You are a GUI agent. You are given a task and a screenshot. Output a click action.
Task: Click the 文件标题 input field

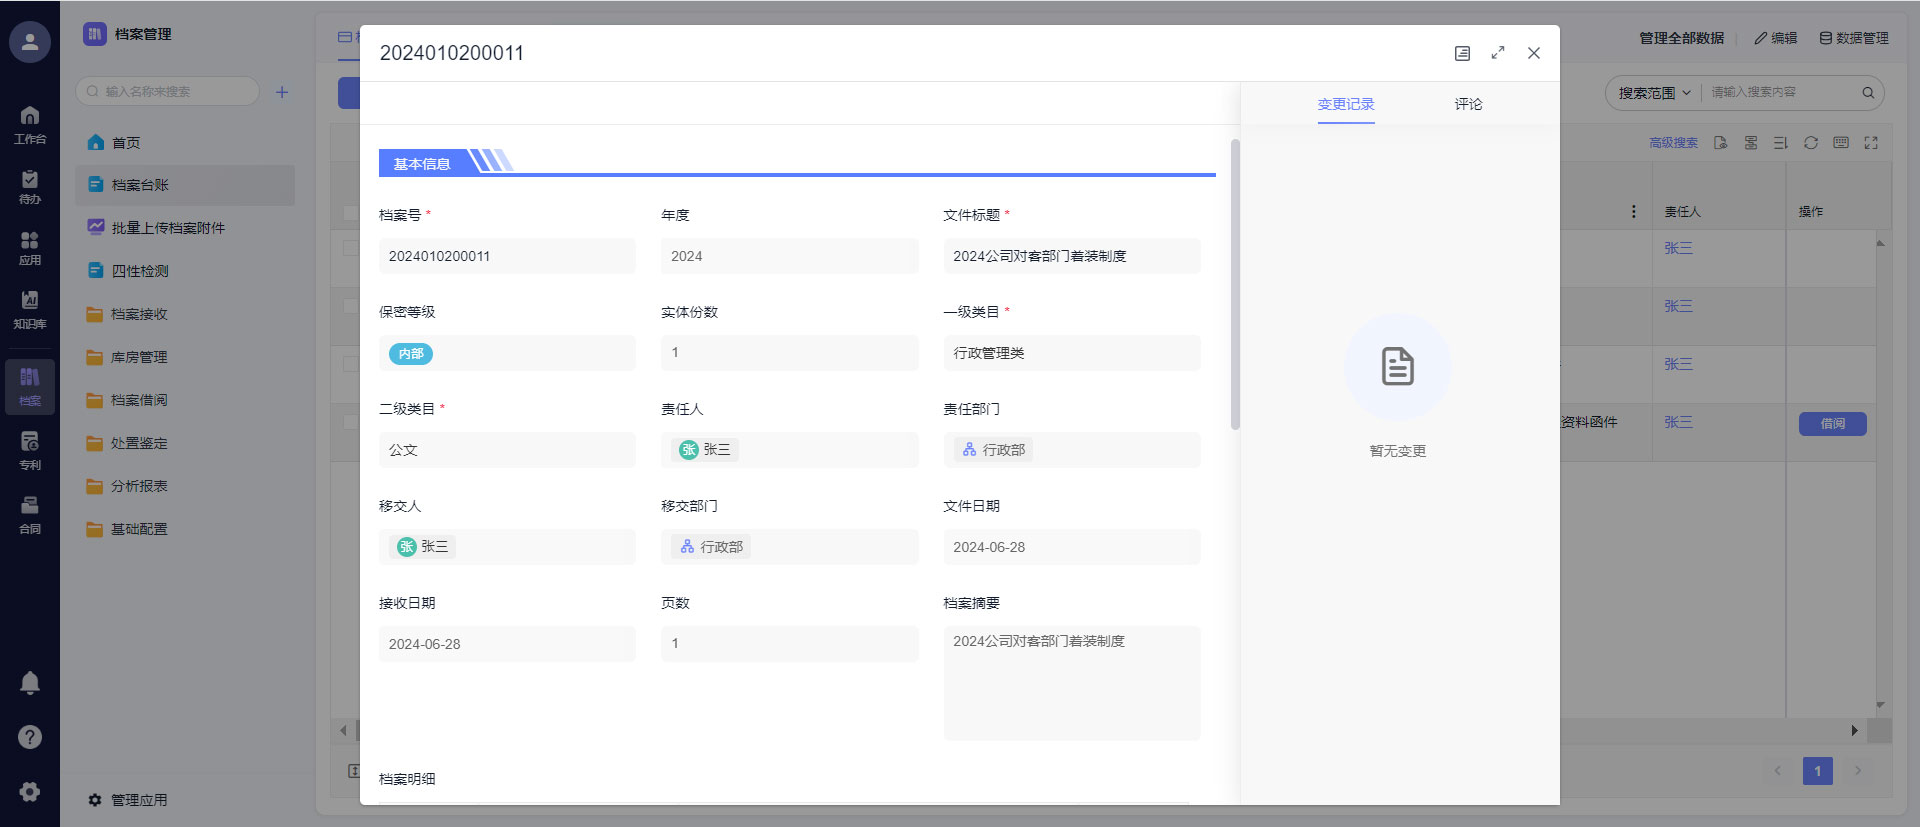tap(1070, 256)
